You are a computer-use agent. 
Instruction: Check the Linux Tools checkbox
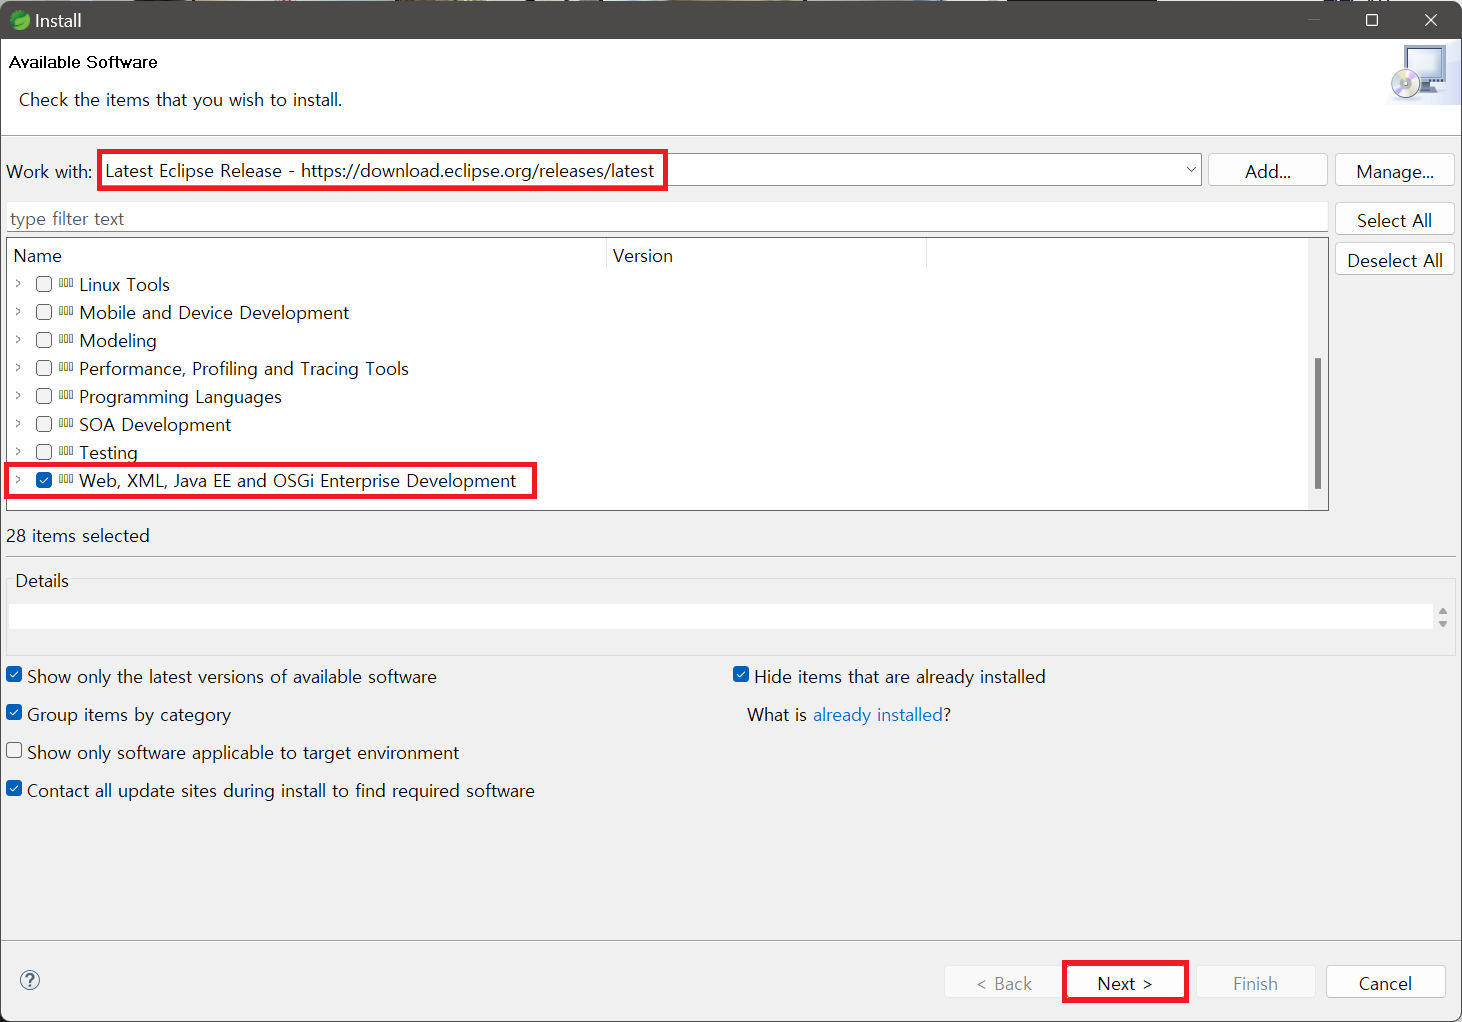(x=44, y=284)
